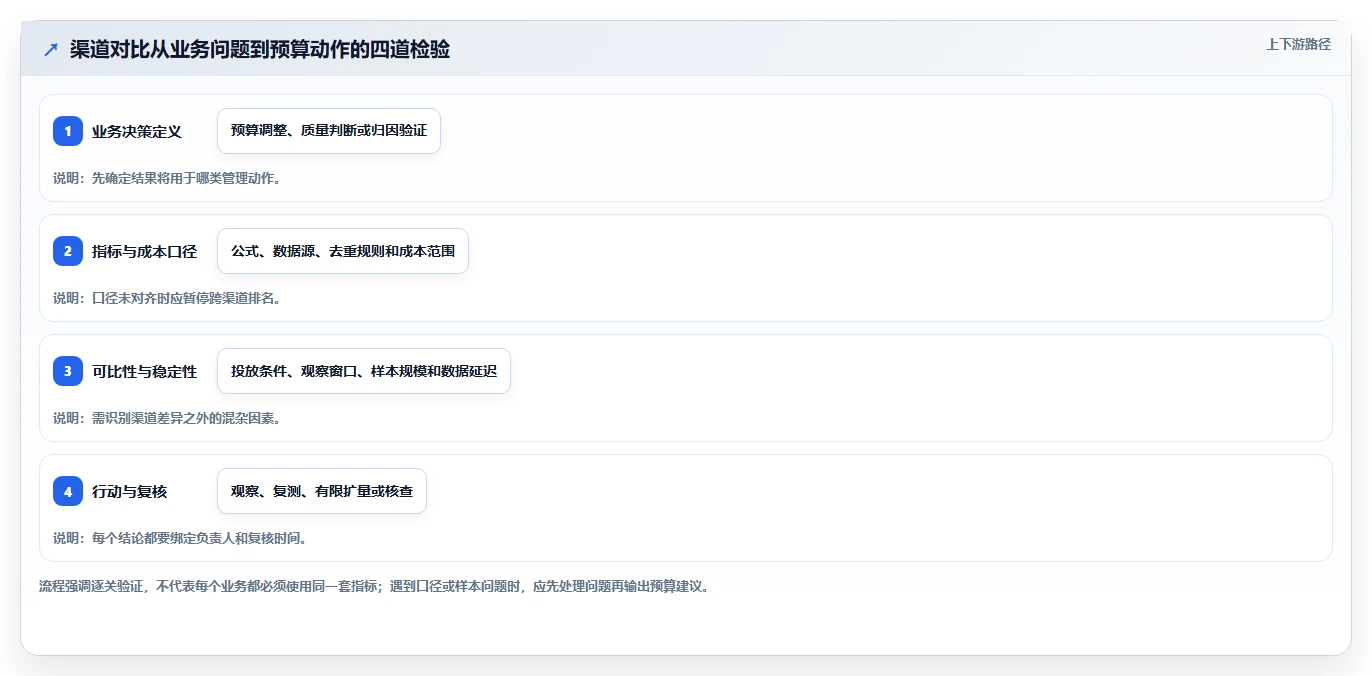The image size is (1372, 676).
Task: Click the 公式、数据源、去重规则和成本范围 chip
Action: pos(343,251)
